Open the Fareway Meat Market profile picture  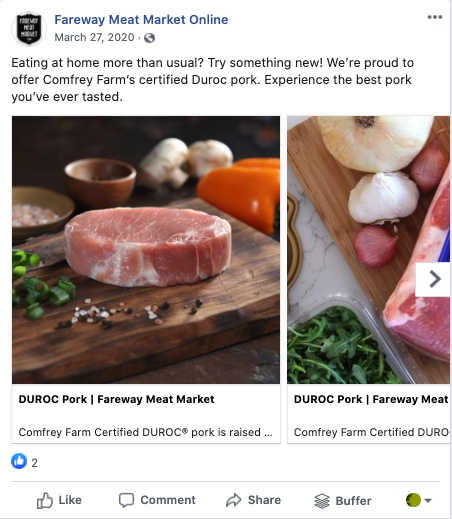click(x=29, y=29)
